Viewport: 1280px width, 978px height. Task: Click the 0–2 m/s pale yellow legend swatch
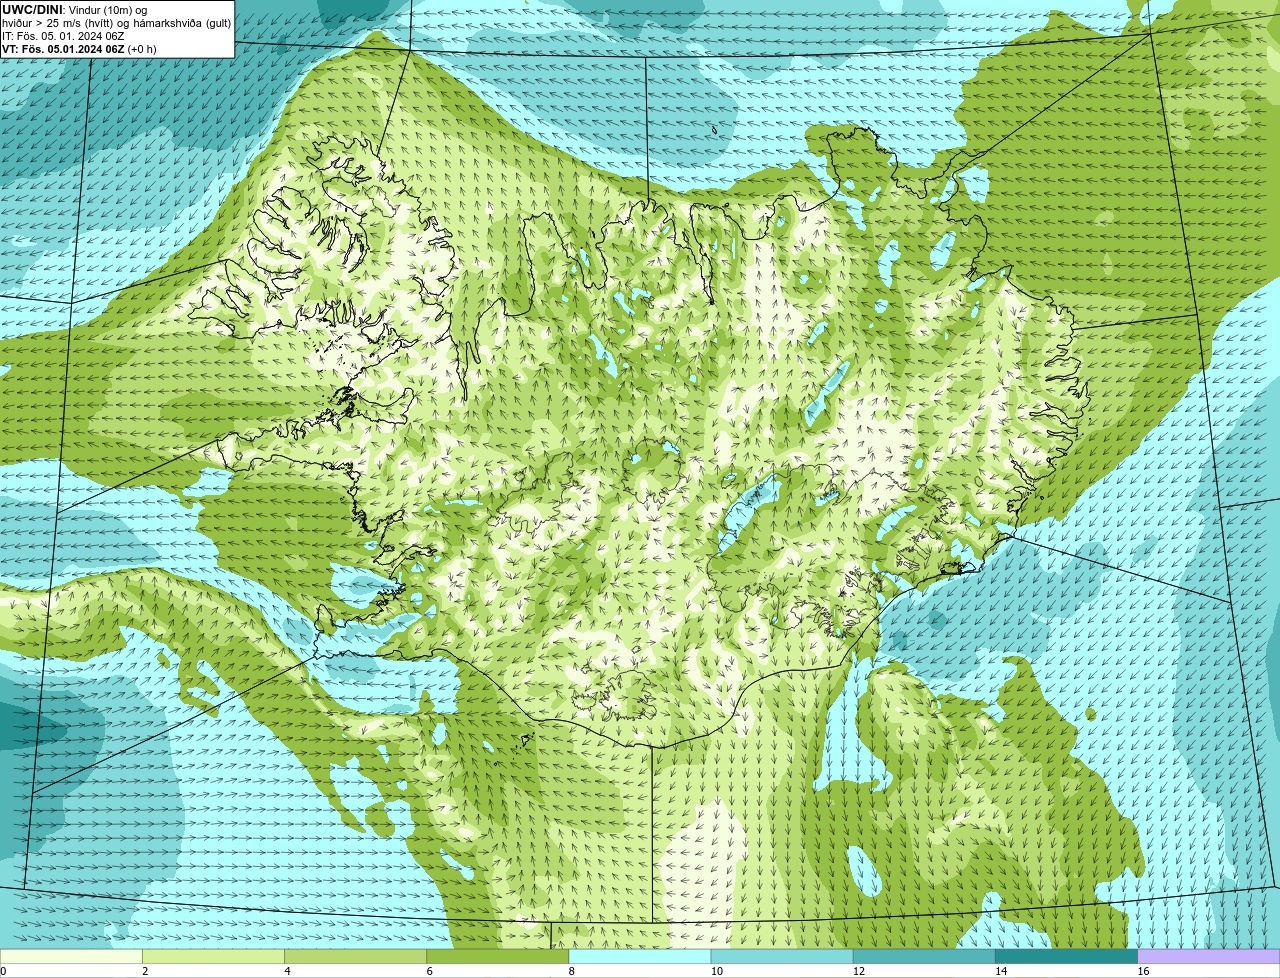click(71, 957)
